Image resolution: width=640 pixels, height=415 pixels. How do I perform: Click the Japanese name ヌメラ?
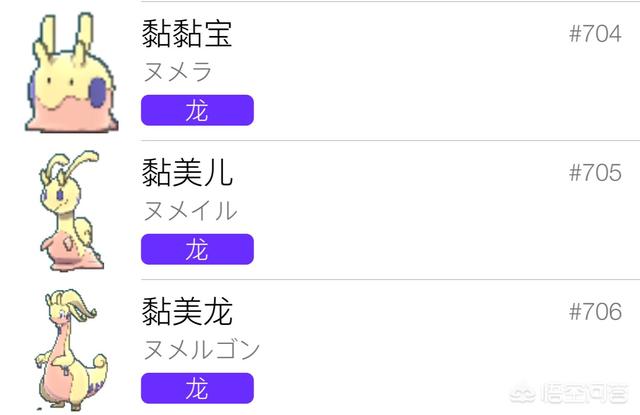178,71
